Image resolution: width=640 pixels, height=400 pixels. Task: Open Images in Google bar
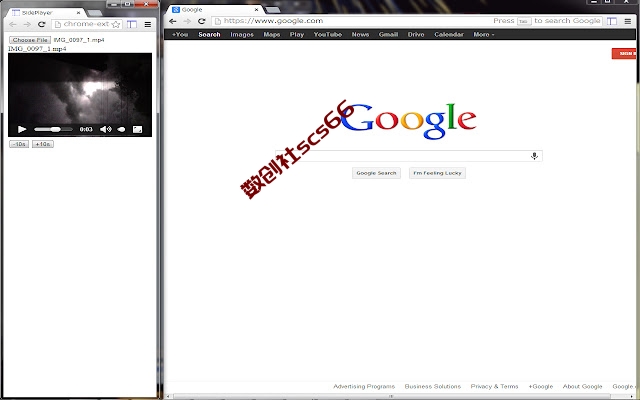[x=242, y=35]
